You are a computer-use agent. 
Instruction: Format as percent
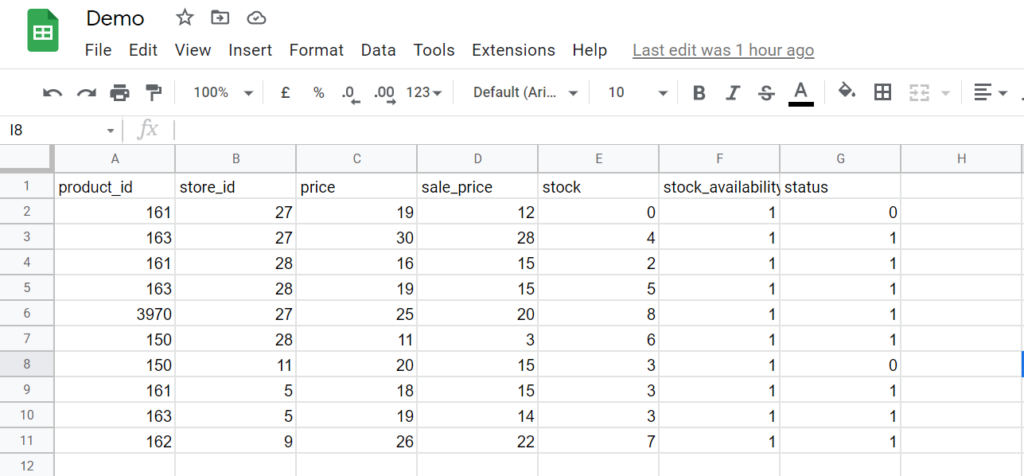pos(318,93)
